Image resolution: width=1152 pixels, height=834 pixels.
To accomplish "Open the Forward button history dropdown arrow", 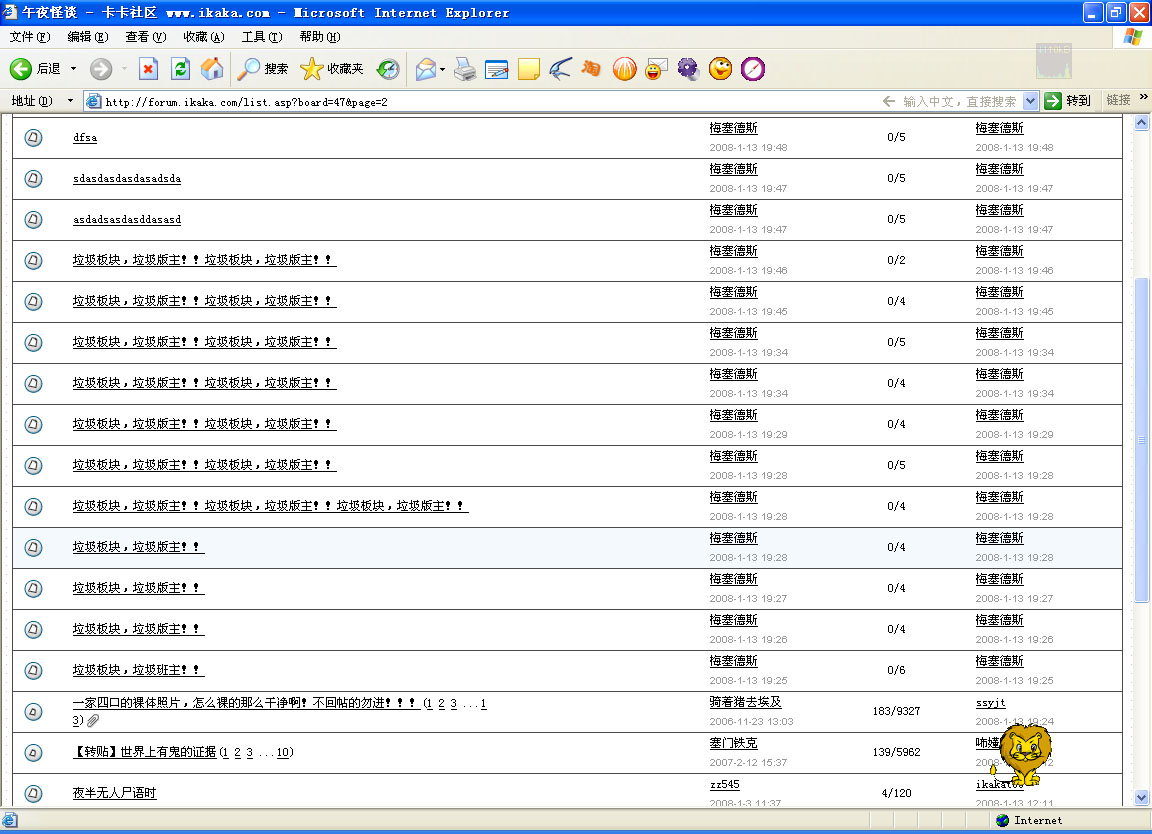I will pos(124,69).
